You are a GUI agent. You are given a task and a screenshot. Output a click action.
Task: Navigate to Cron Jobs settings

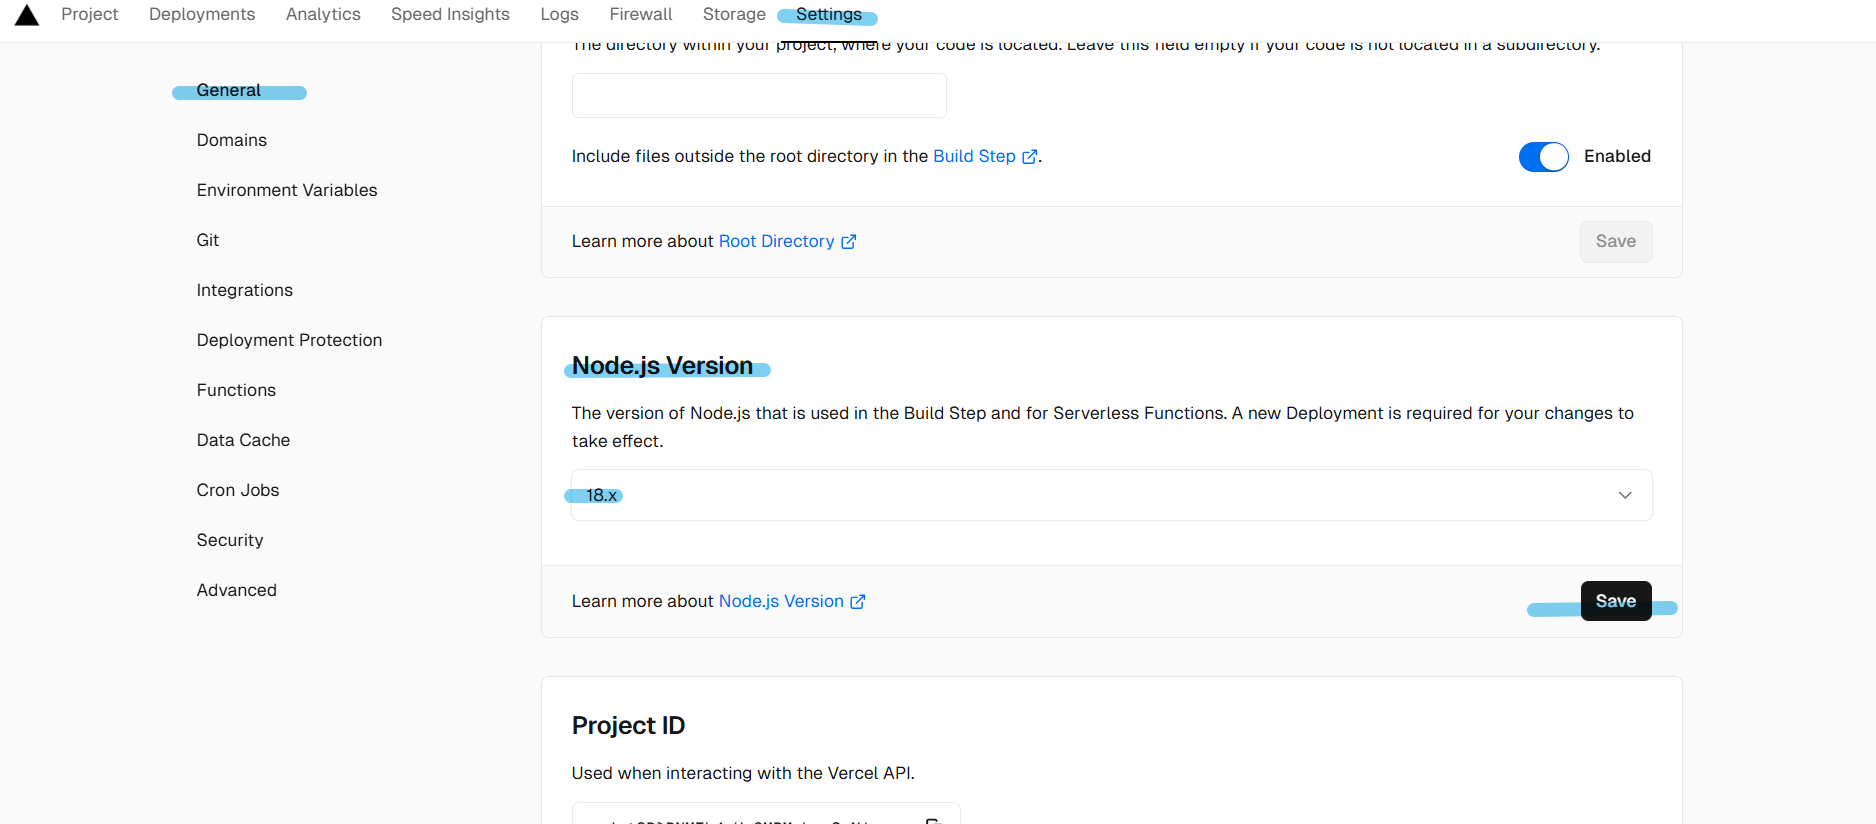238,490
